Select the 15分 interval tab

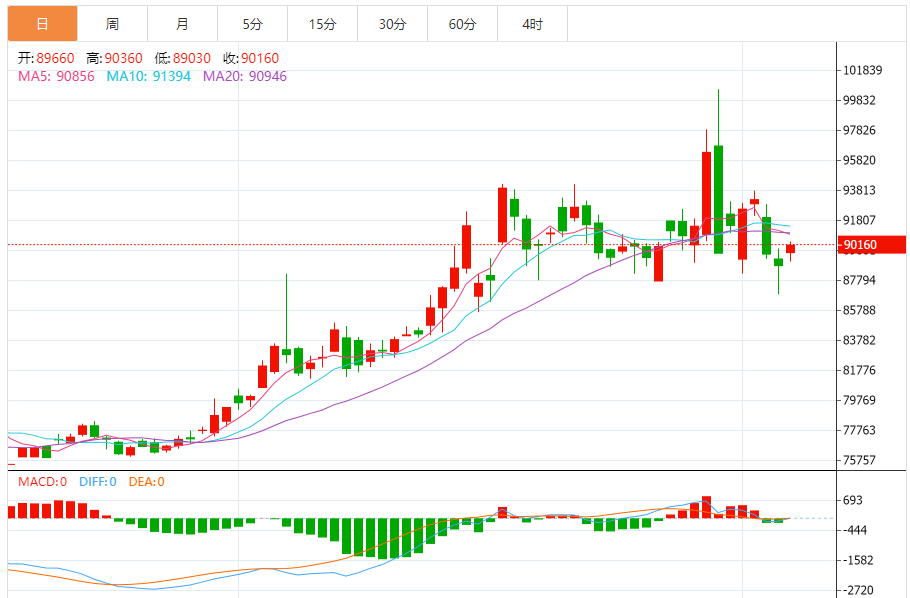click(322, 24)
